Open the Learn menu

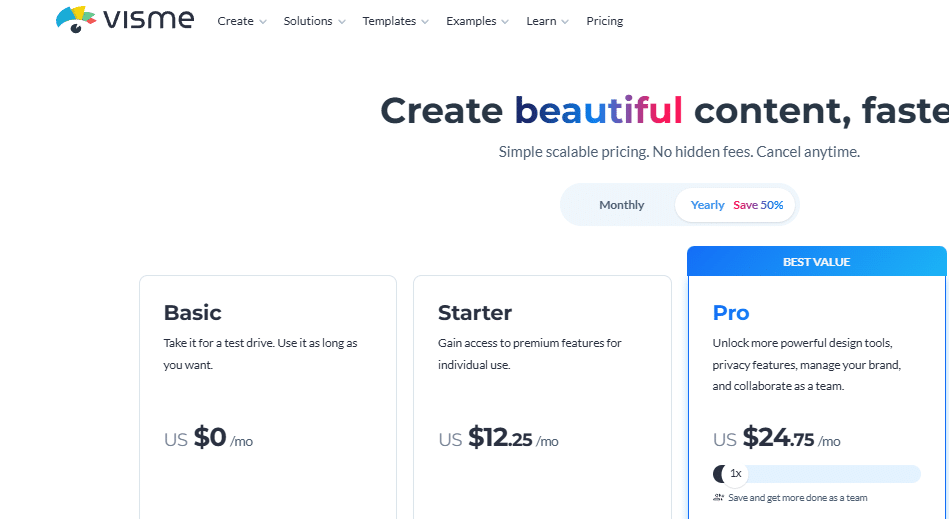point(548,21)
